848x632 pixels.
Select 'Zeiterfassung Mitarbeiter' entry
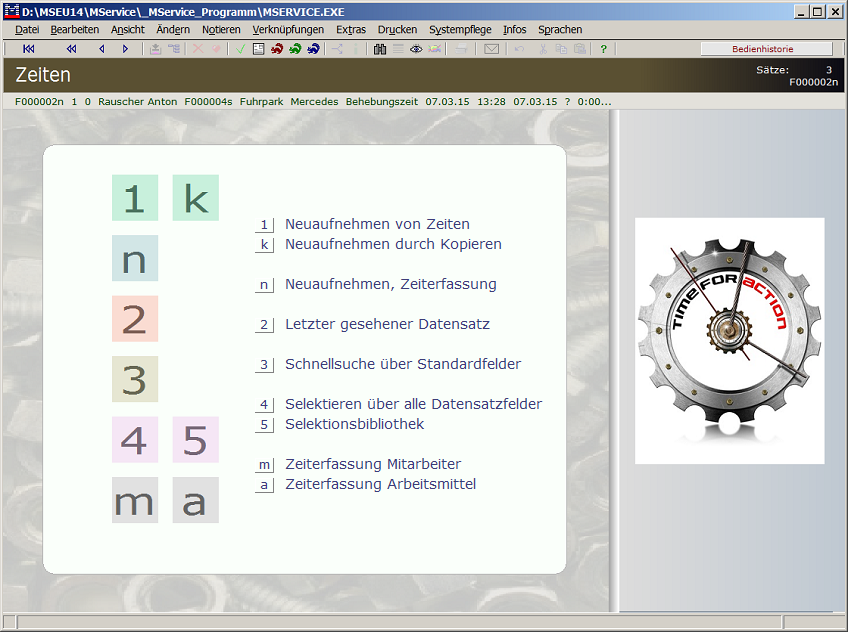tap(372, 464)
